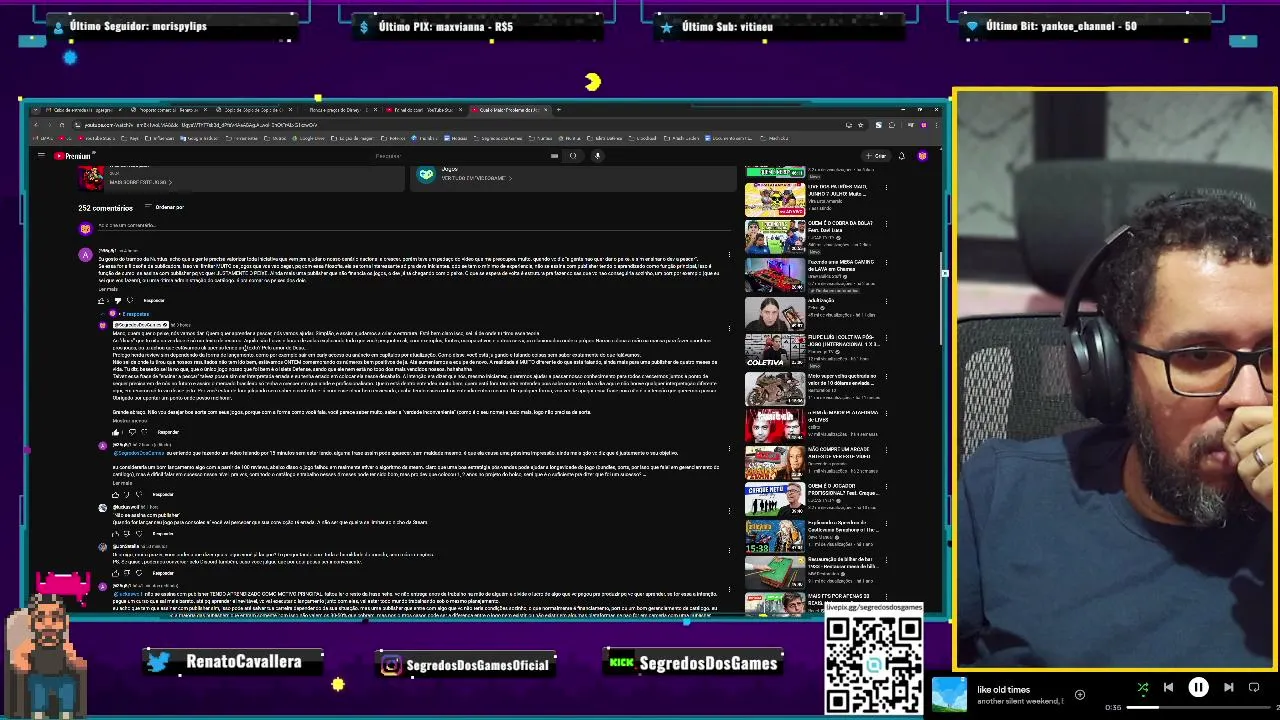This screenshot has height=720, width=1280.
Task: Open the YouTube guide hamburger menu
Action: coord(41,156)
